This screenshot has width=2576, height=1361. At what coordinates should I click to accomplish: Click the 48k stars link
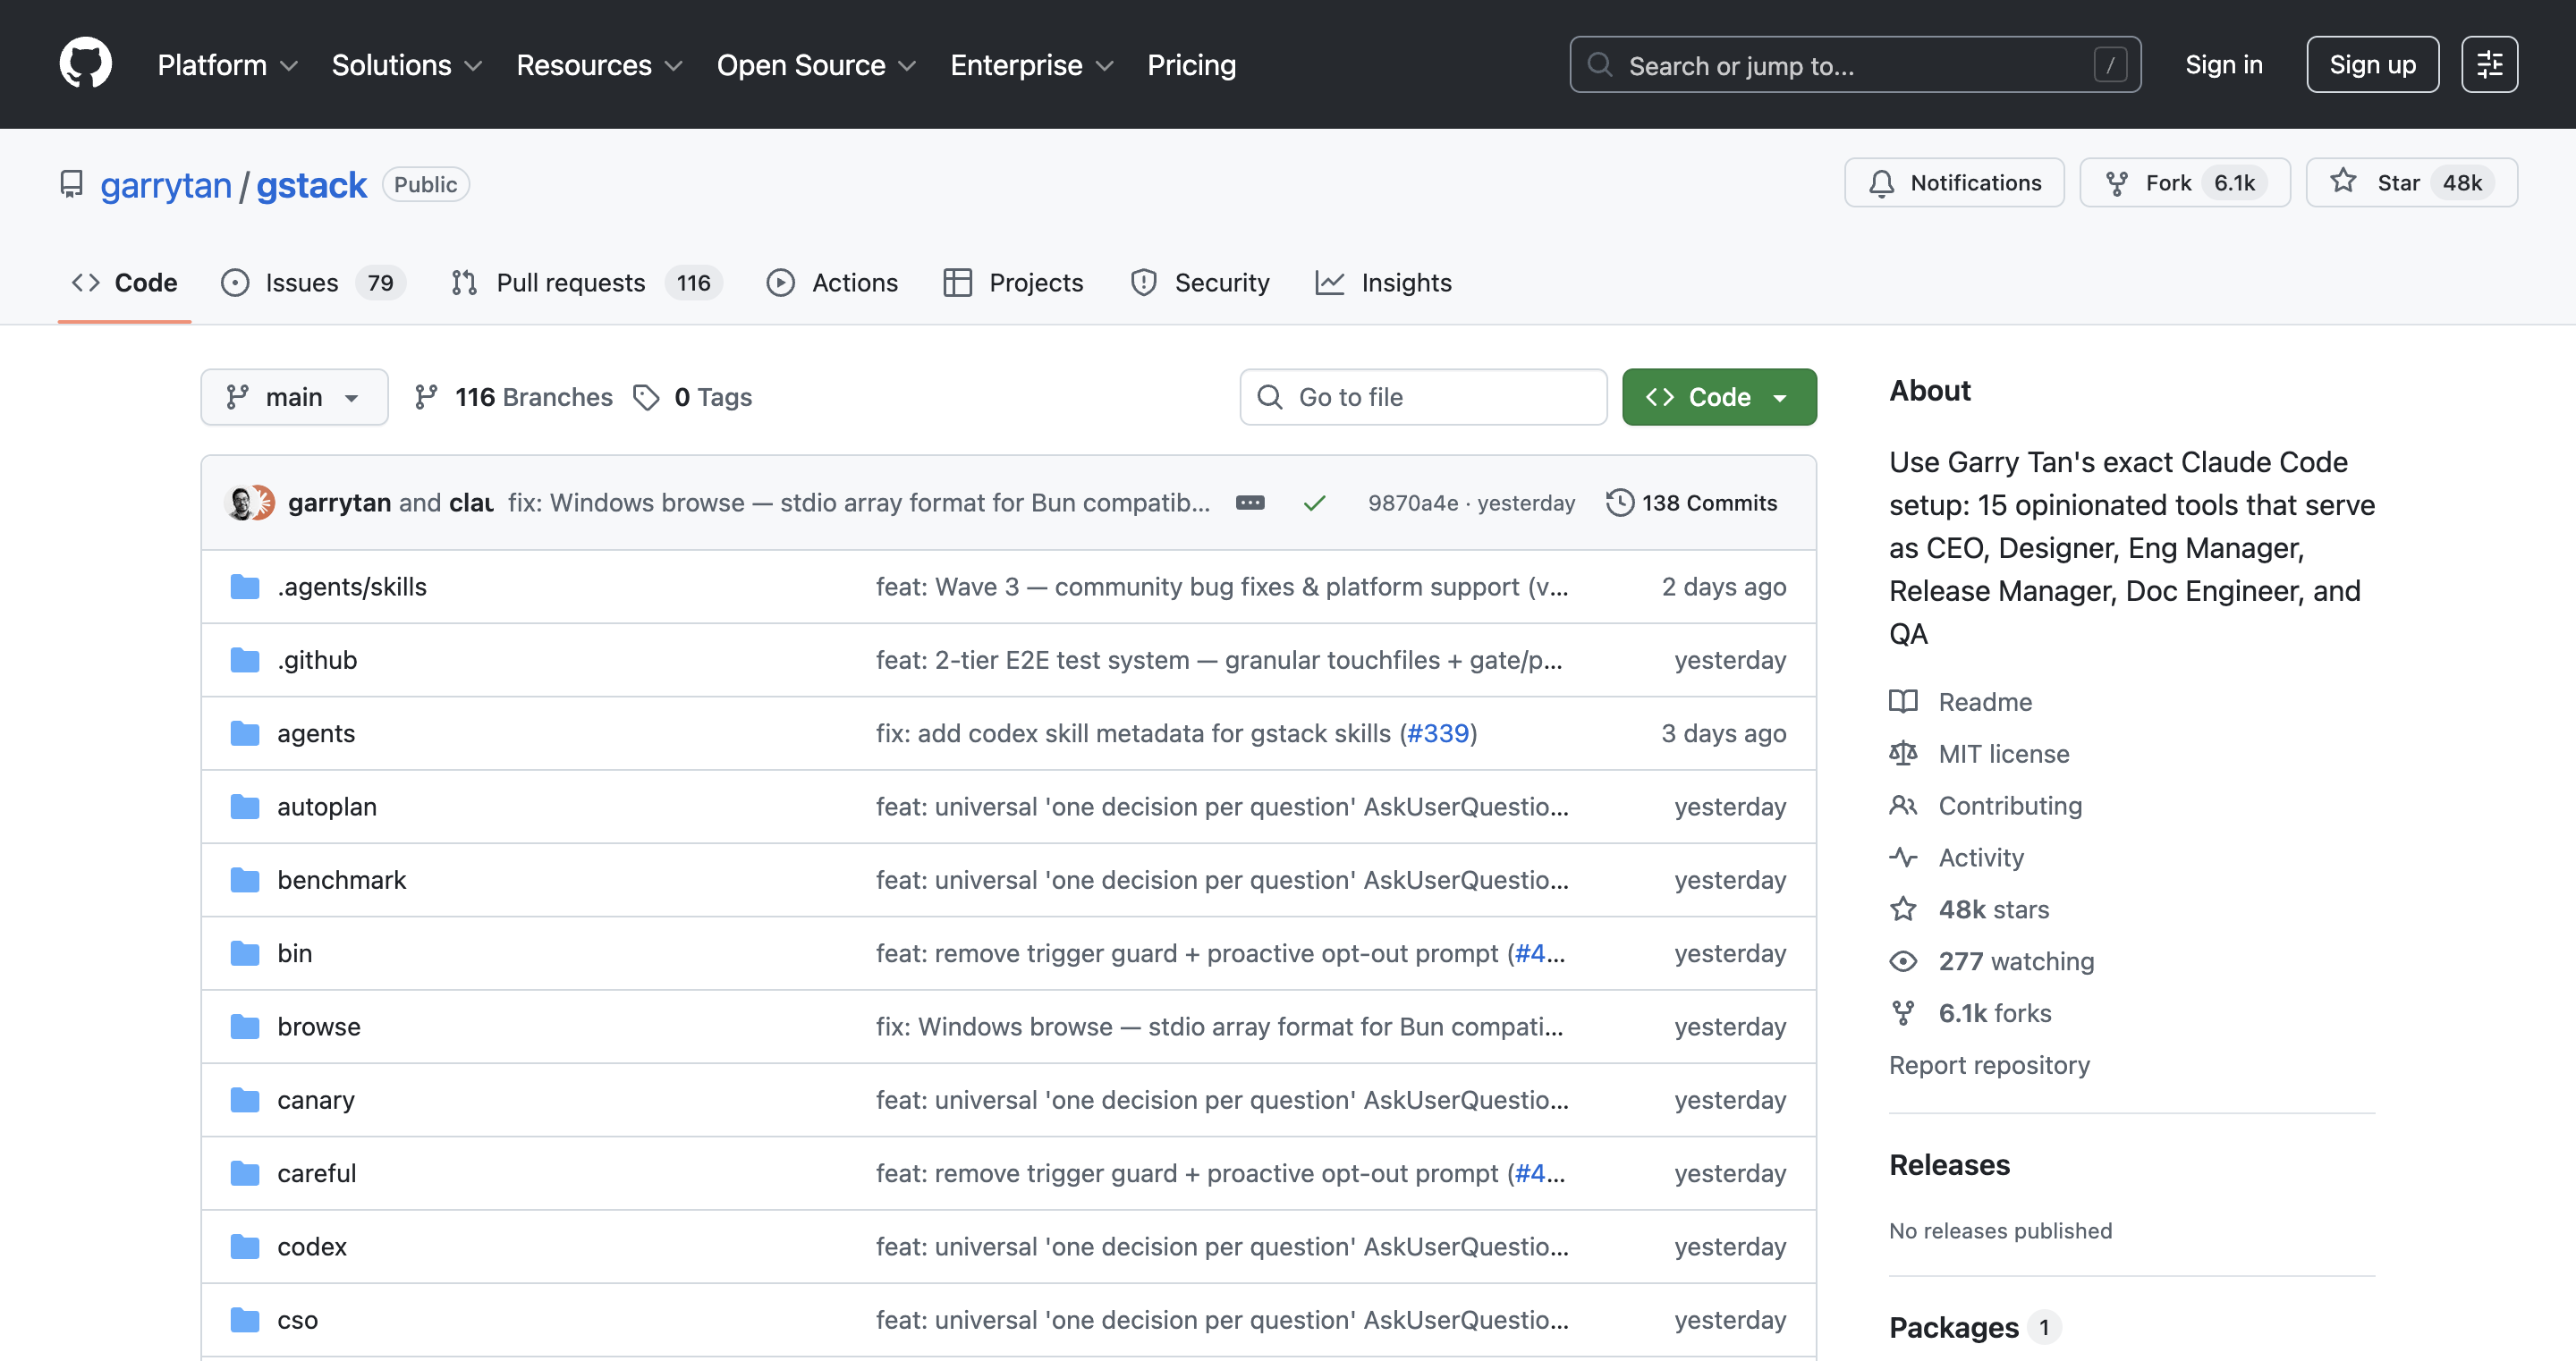click(1994, 910)
